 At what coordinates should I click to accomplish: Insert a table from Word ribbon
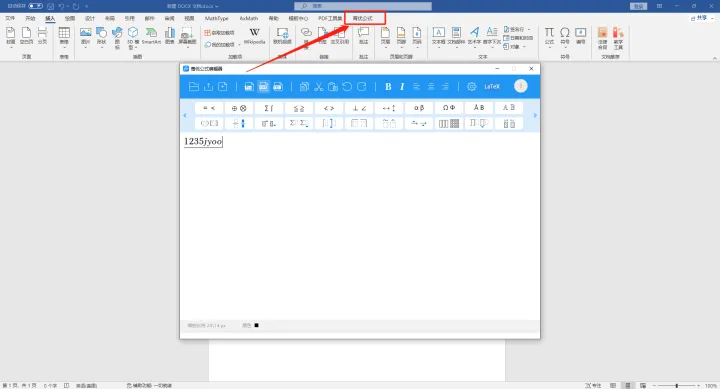pyautogui.click(x=64, y=37)
